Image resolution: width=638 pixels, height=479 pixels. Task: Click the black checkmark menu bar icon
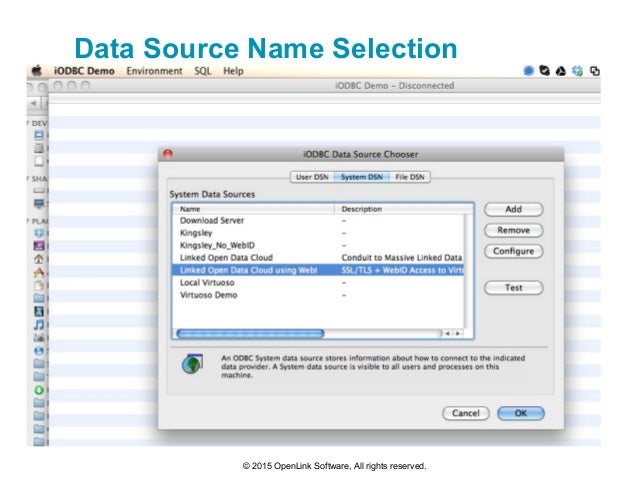(544, 71)
